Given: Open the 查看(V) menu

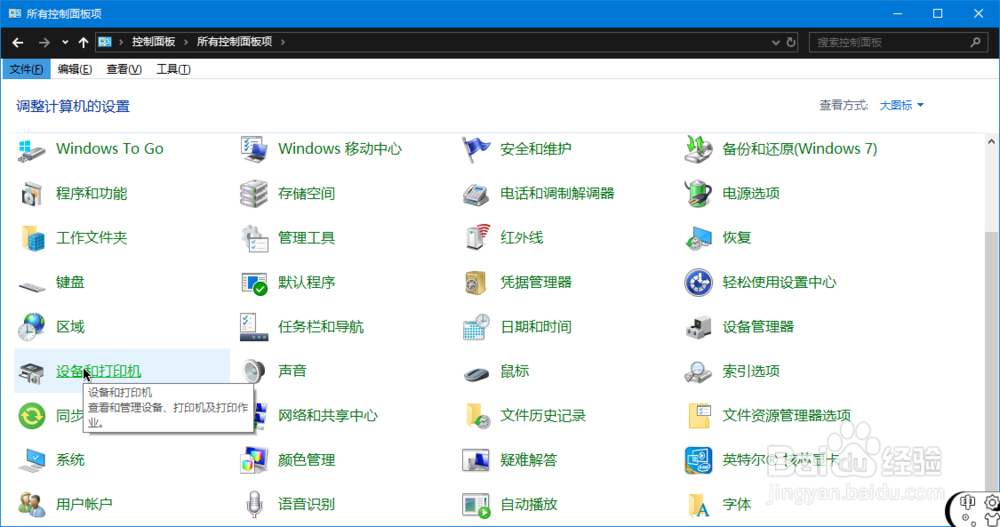Looking at the screenshot, I should pos(124,69).
